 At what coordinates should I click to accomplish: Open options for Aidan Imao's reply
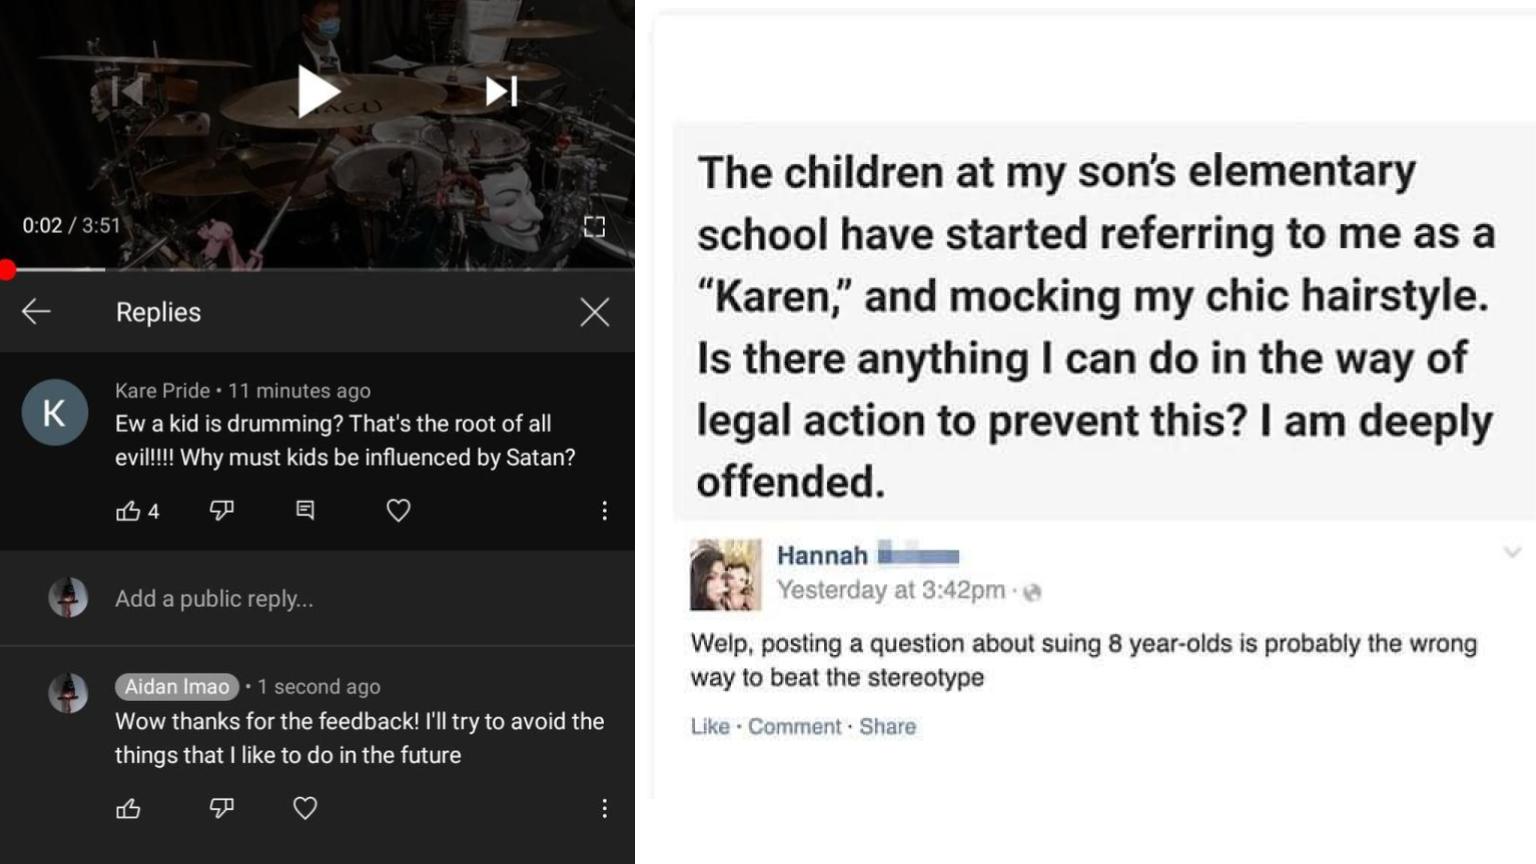(x=604, y=807)
